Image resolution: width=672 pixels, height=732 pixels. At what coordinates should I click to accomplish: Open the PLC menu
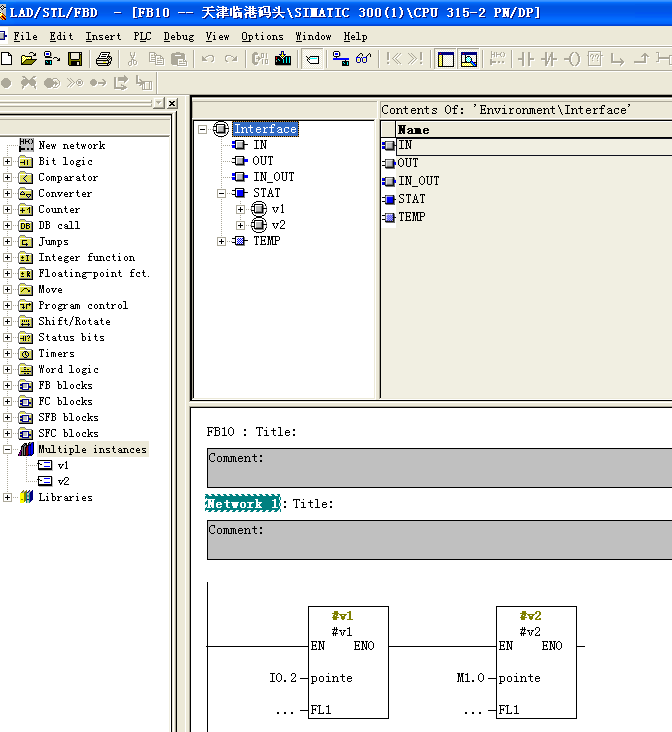click(x=142, y=36)
